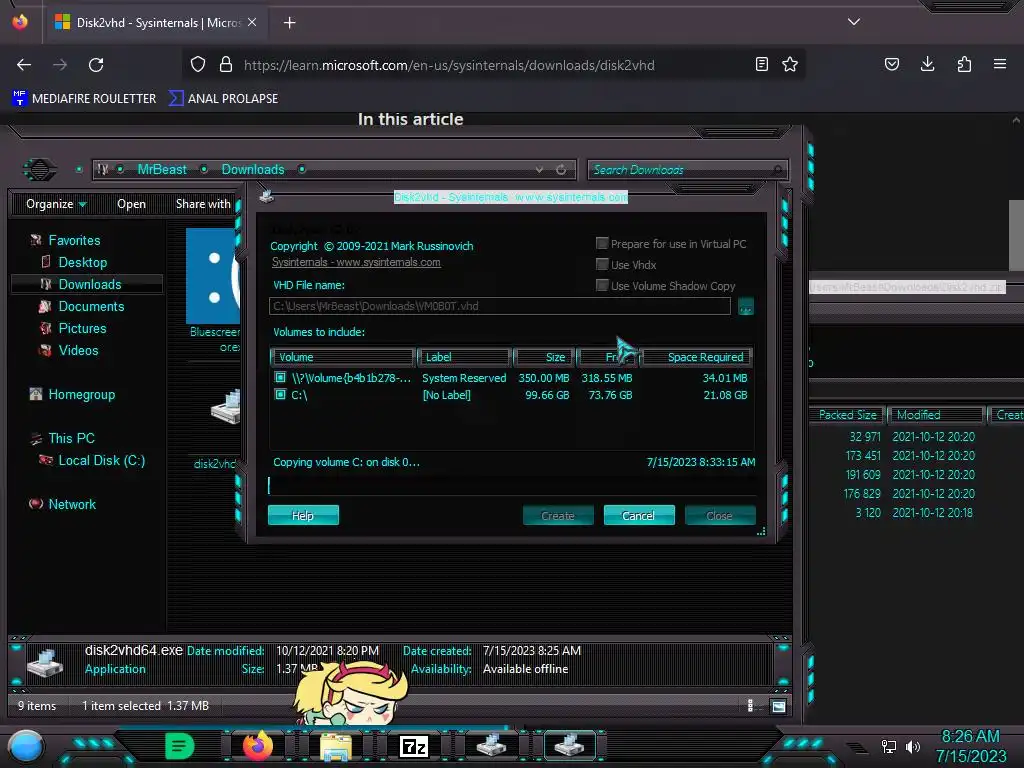Toggle System Reserved volume checkbox
Viewport: 1024px width, 768px height.
click(x=280, y=377)
